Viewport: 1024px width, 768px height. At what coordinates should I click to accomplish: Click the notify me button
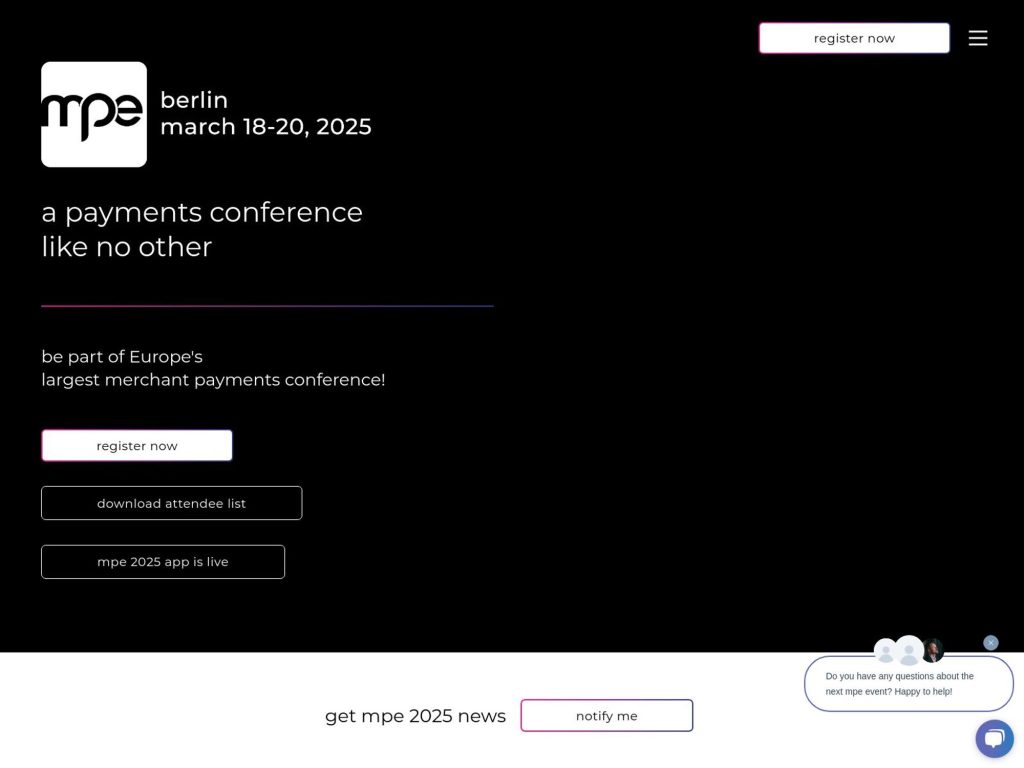pyautogui.click(x=606, y=715)
